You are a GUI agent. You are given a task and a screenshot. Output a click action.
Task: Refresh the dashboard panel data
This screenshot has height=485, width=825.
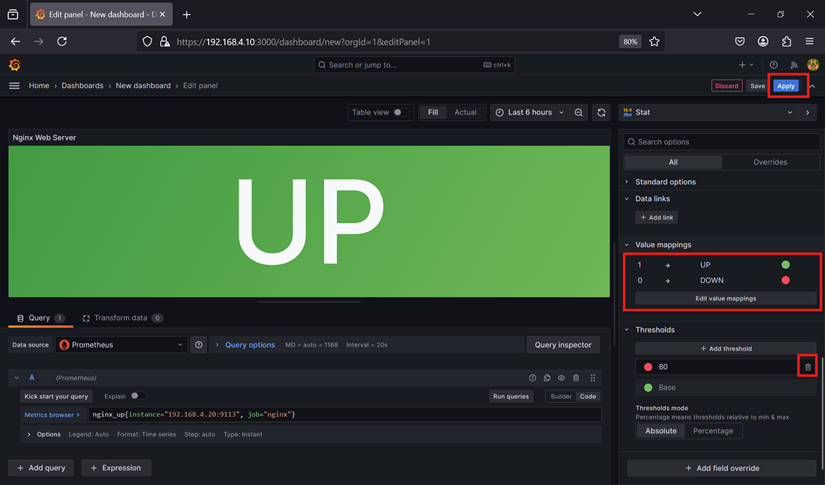point(601,113)
